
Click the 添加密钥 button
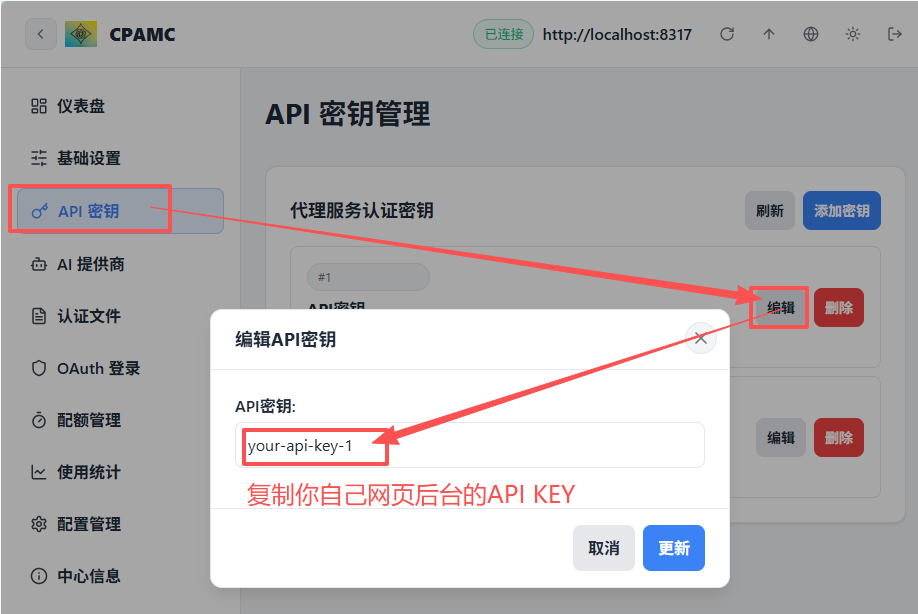click(x=841, y=211)
